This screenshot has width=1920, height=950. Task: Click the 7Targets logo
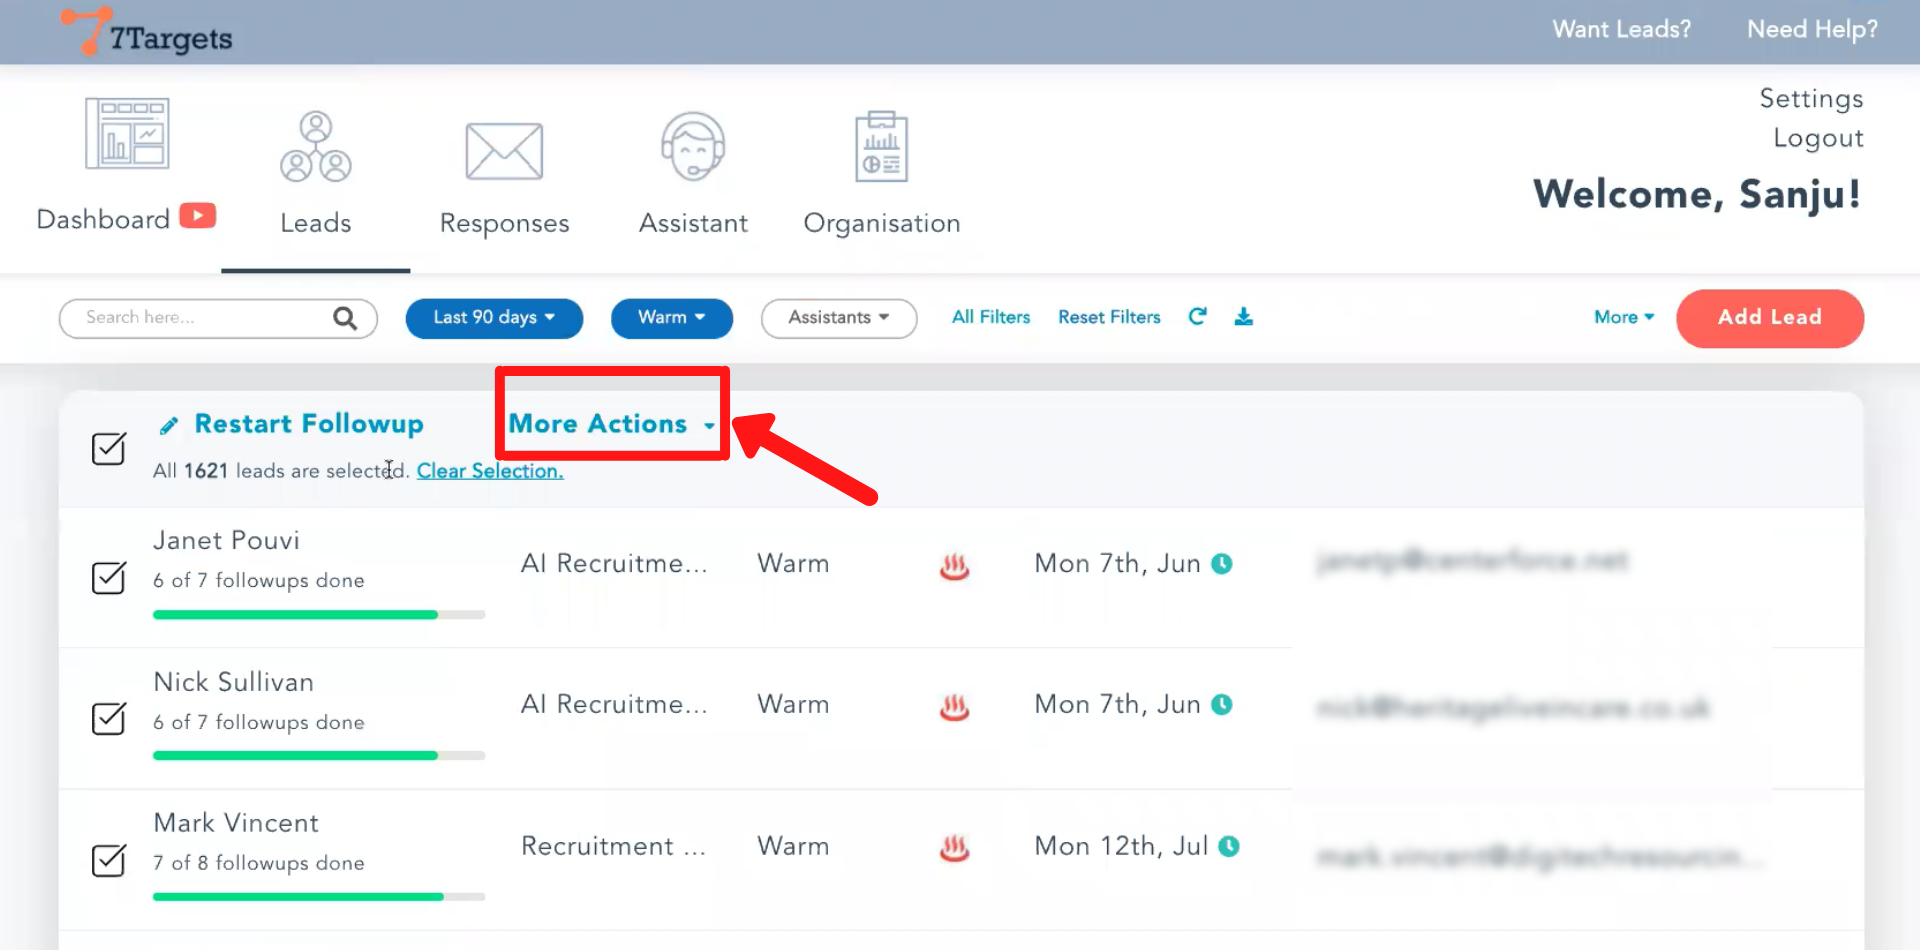point(147,33)
